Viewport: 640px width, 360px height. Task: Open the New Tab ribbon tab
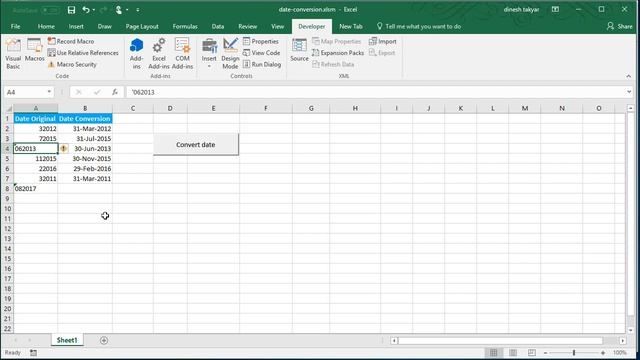[351, 26]
